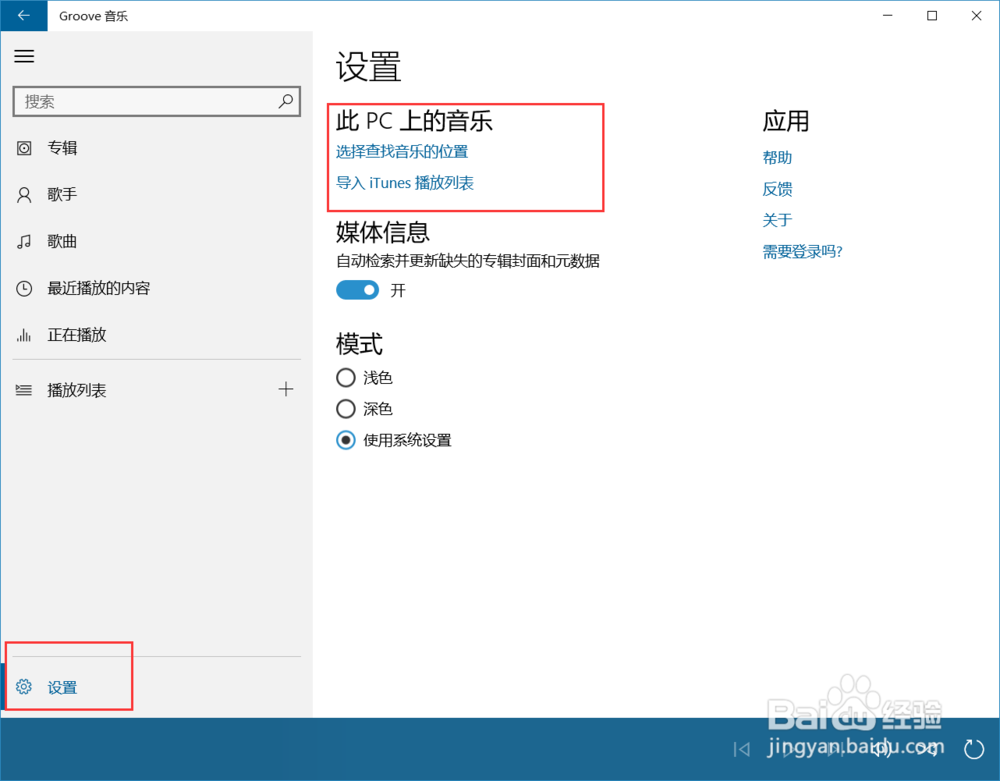Open the 反馈 feedback link
This screenshot has width=1000, height=781.
777,189
